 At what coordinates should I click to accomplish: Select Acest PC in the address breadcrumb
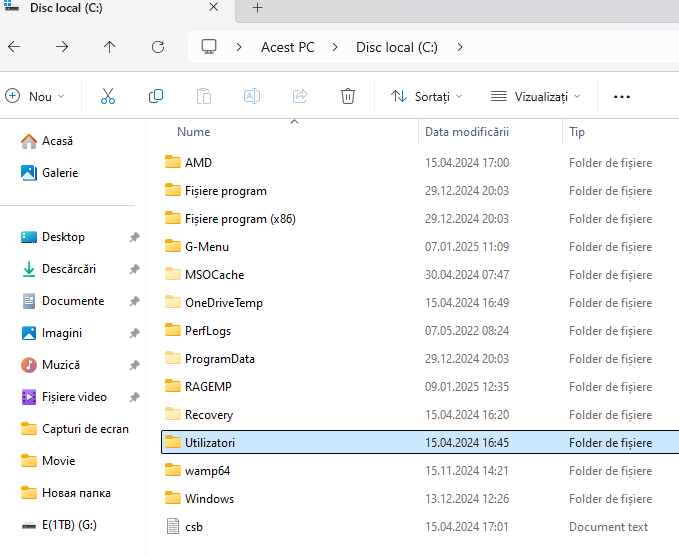287,47
